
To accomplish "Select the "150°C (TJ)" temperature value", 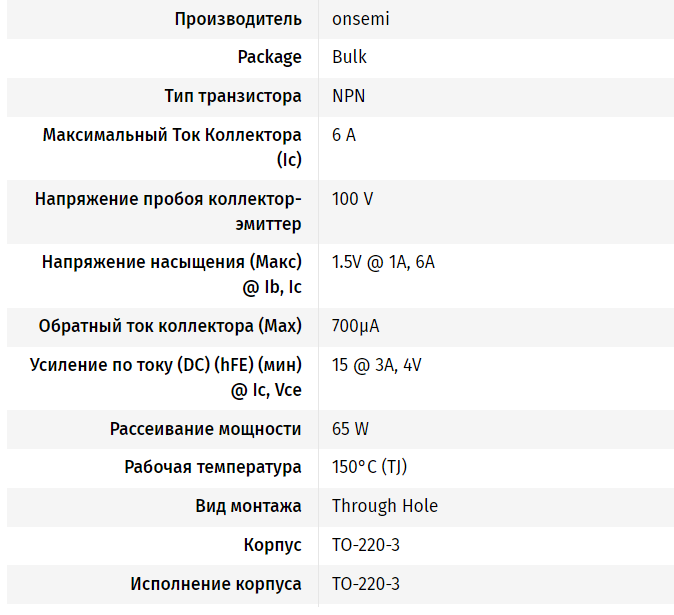I will (369, 467).
